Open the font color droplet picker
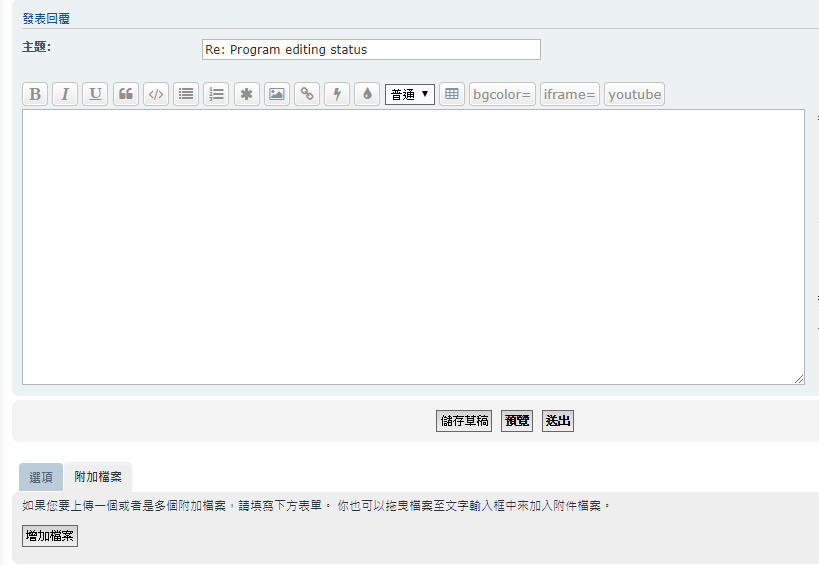 [x=367, y=94]
